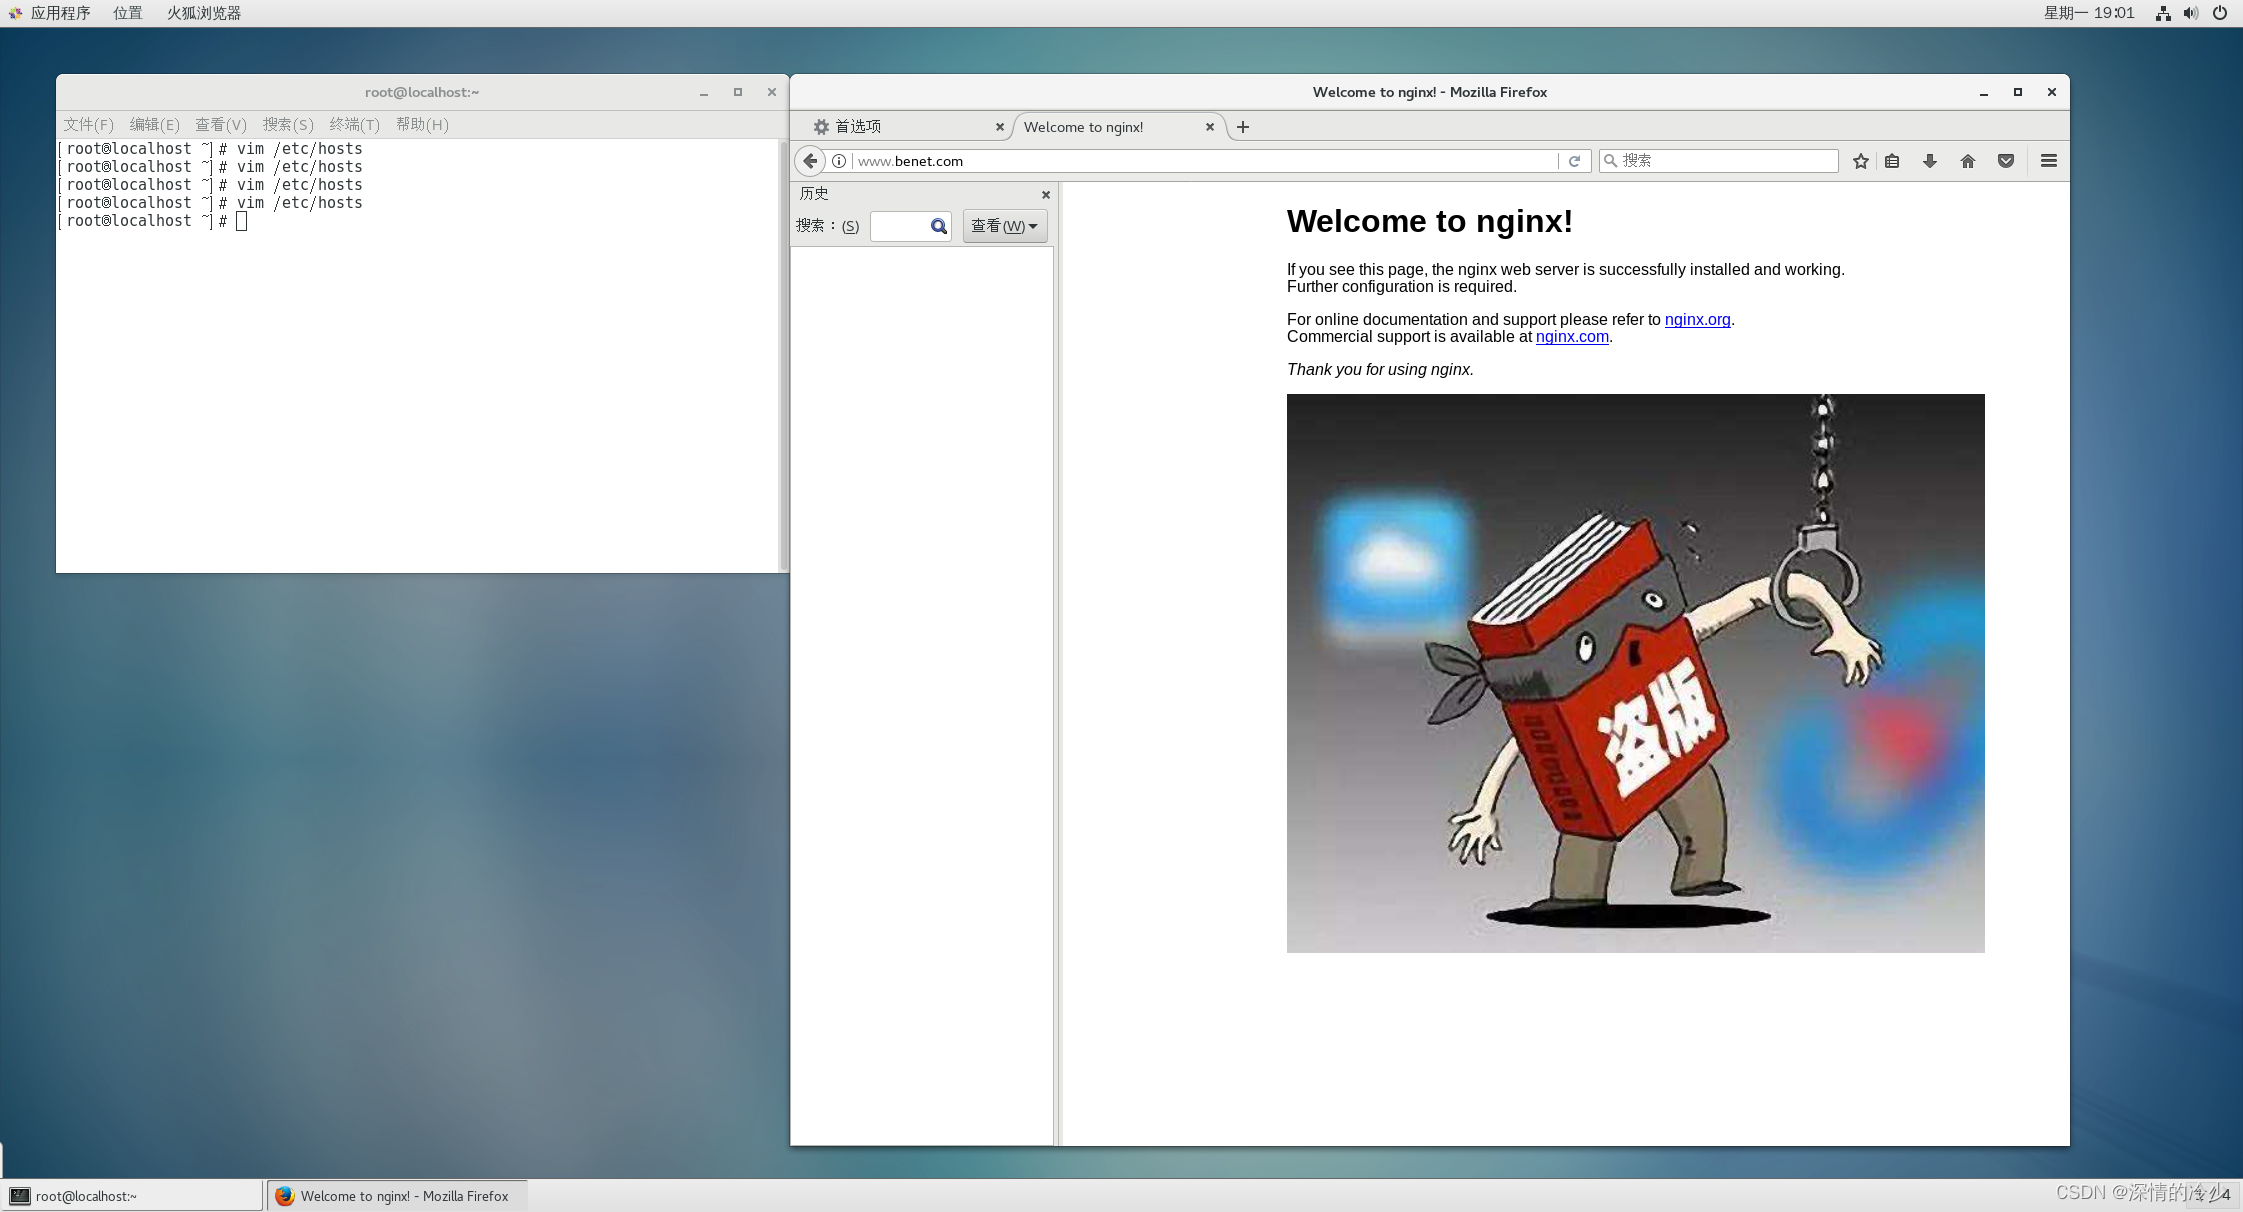Open the 文件(F) menu in the terminal
The width and height of the screenshot is (2243, 1212).
point(89,124)
